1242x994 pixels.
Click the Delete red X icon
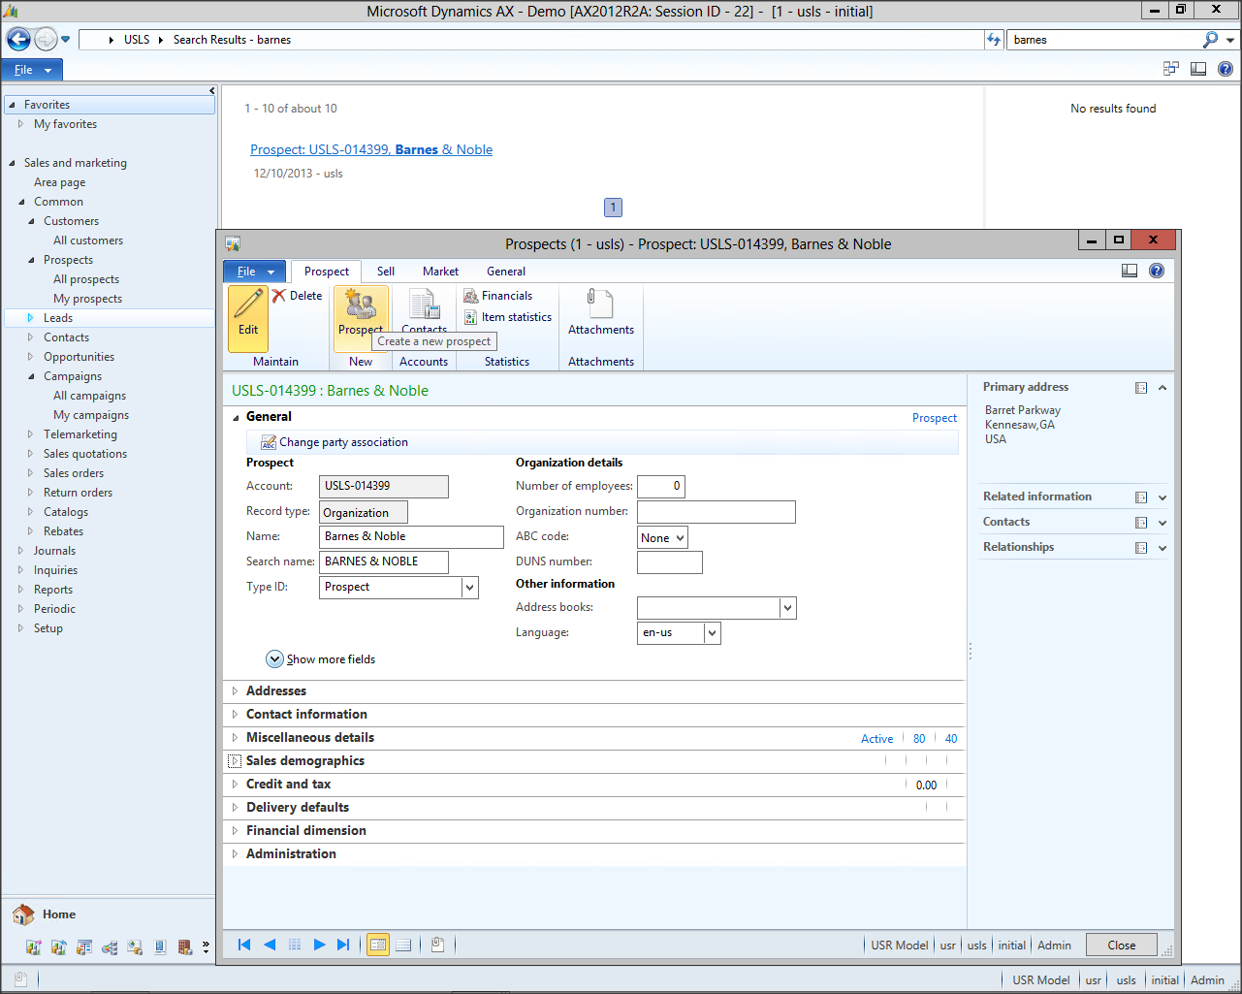(280, 296)
